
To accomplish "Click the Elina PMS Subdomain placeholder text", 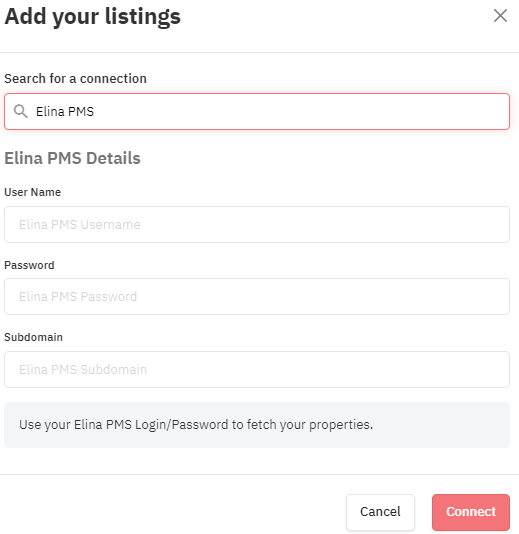I will click(83, 370).
